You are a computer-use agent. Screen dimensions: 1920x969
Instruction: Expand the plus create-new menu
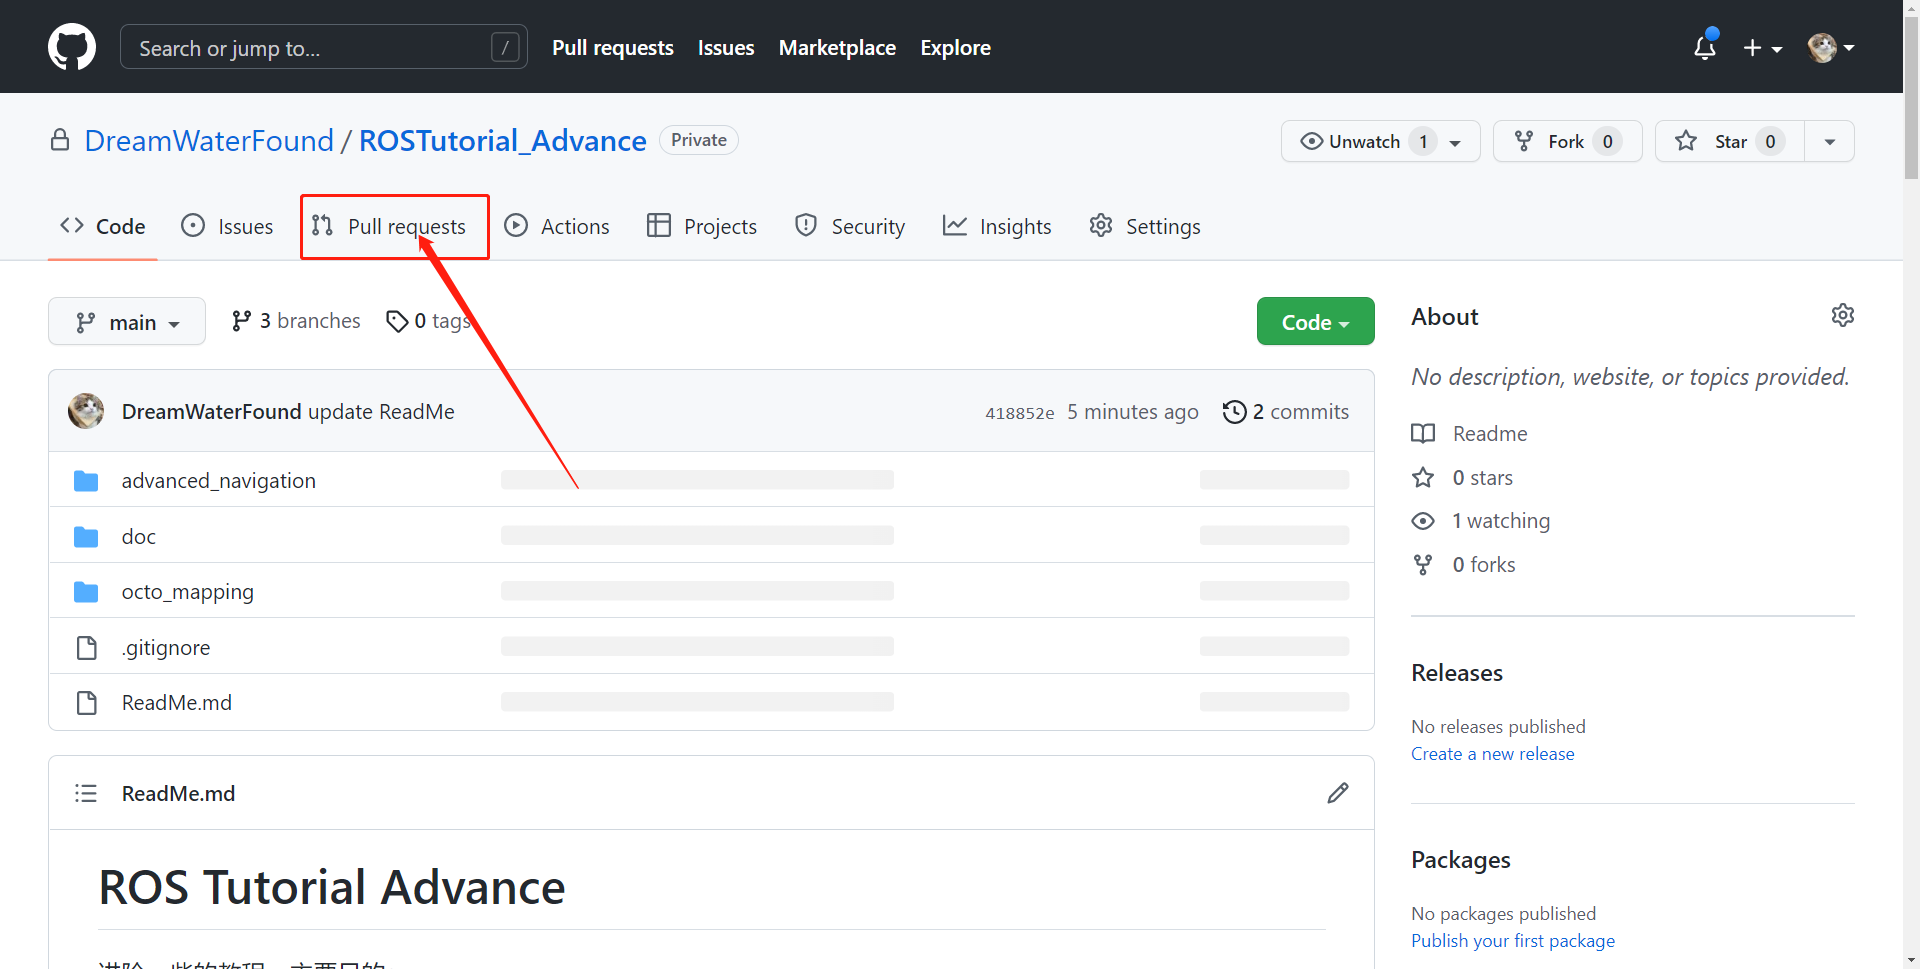(1763, 48)
